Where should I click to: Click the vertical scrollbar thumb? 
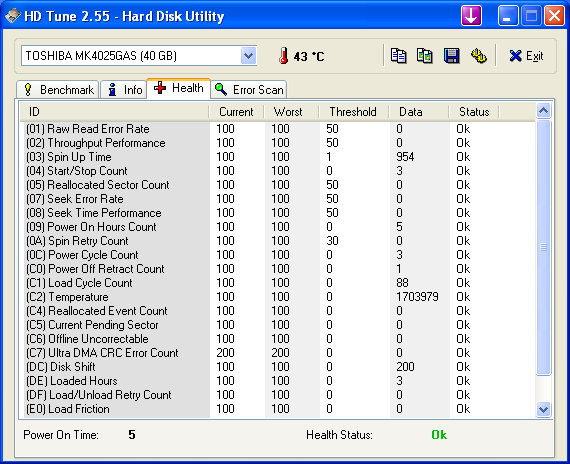click(x=543, y=247)
